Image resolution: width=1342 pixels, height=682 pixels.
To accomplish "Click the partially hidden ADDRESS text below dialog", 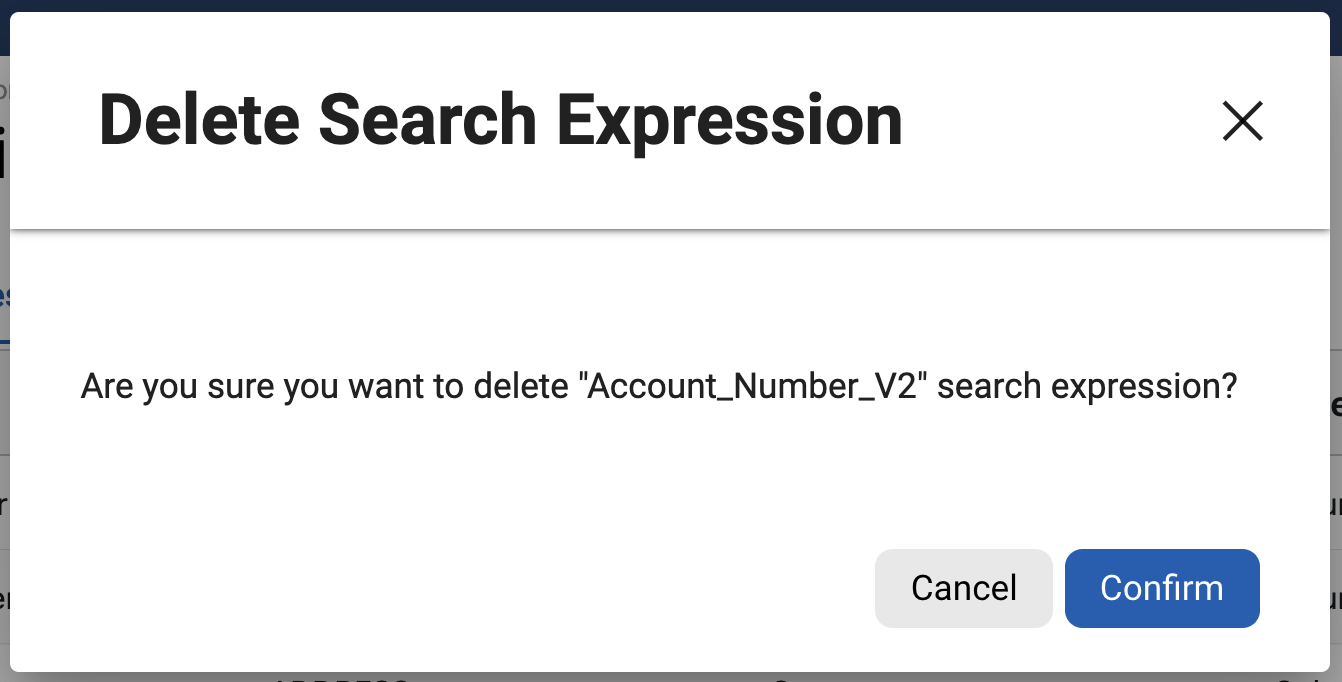I will [340, 678].
